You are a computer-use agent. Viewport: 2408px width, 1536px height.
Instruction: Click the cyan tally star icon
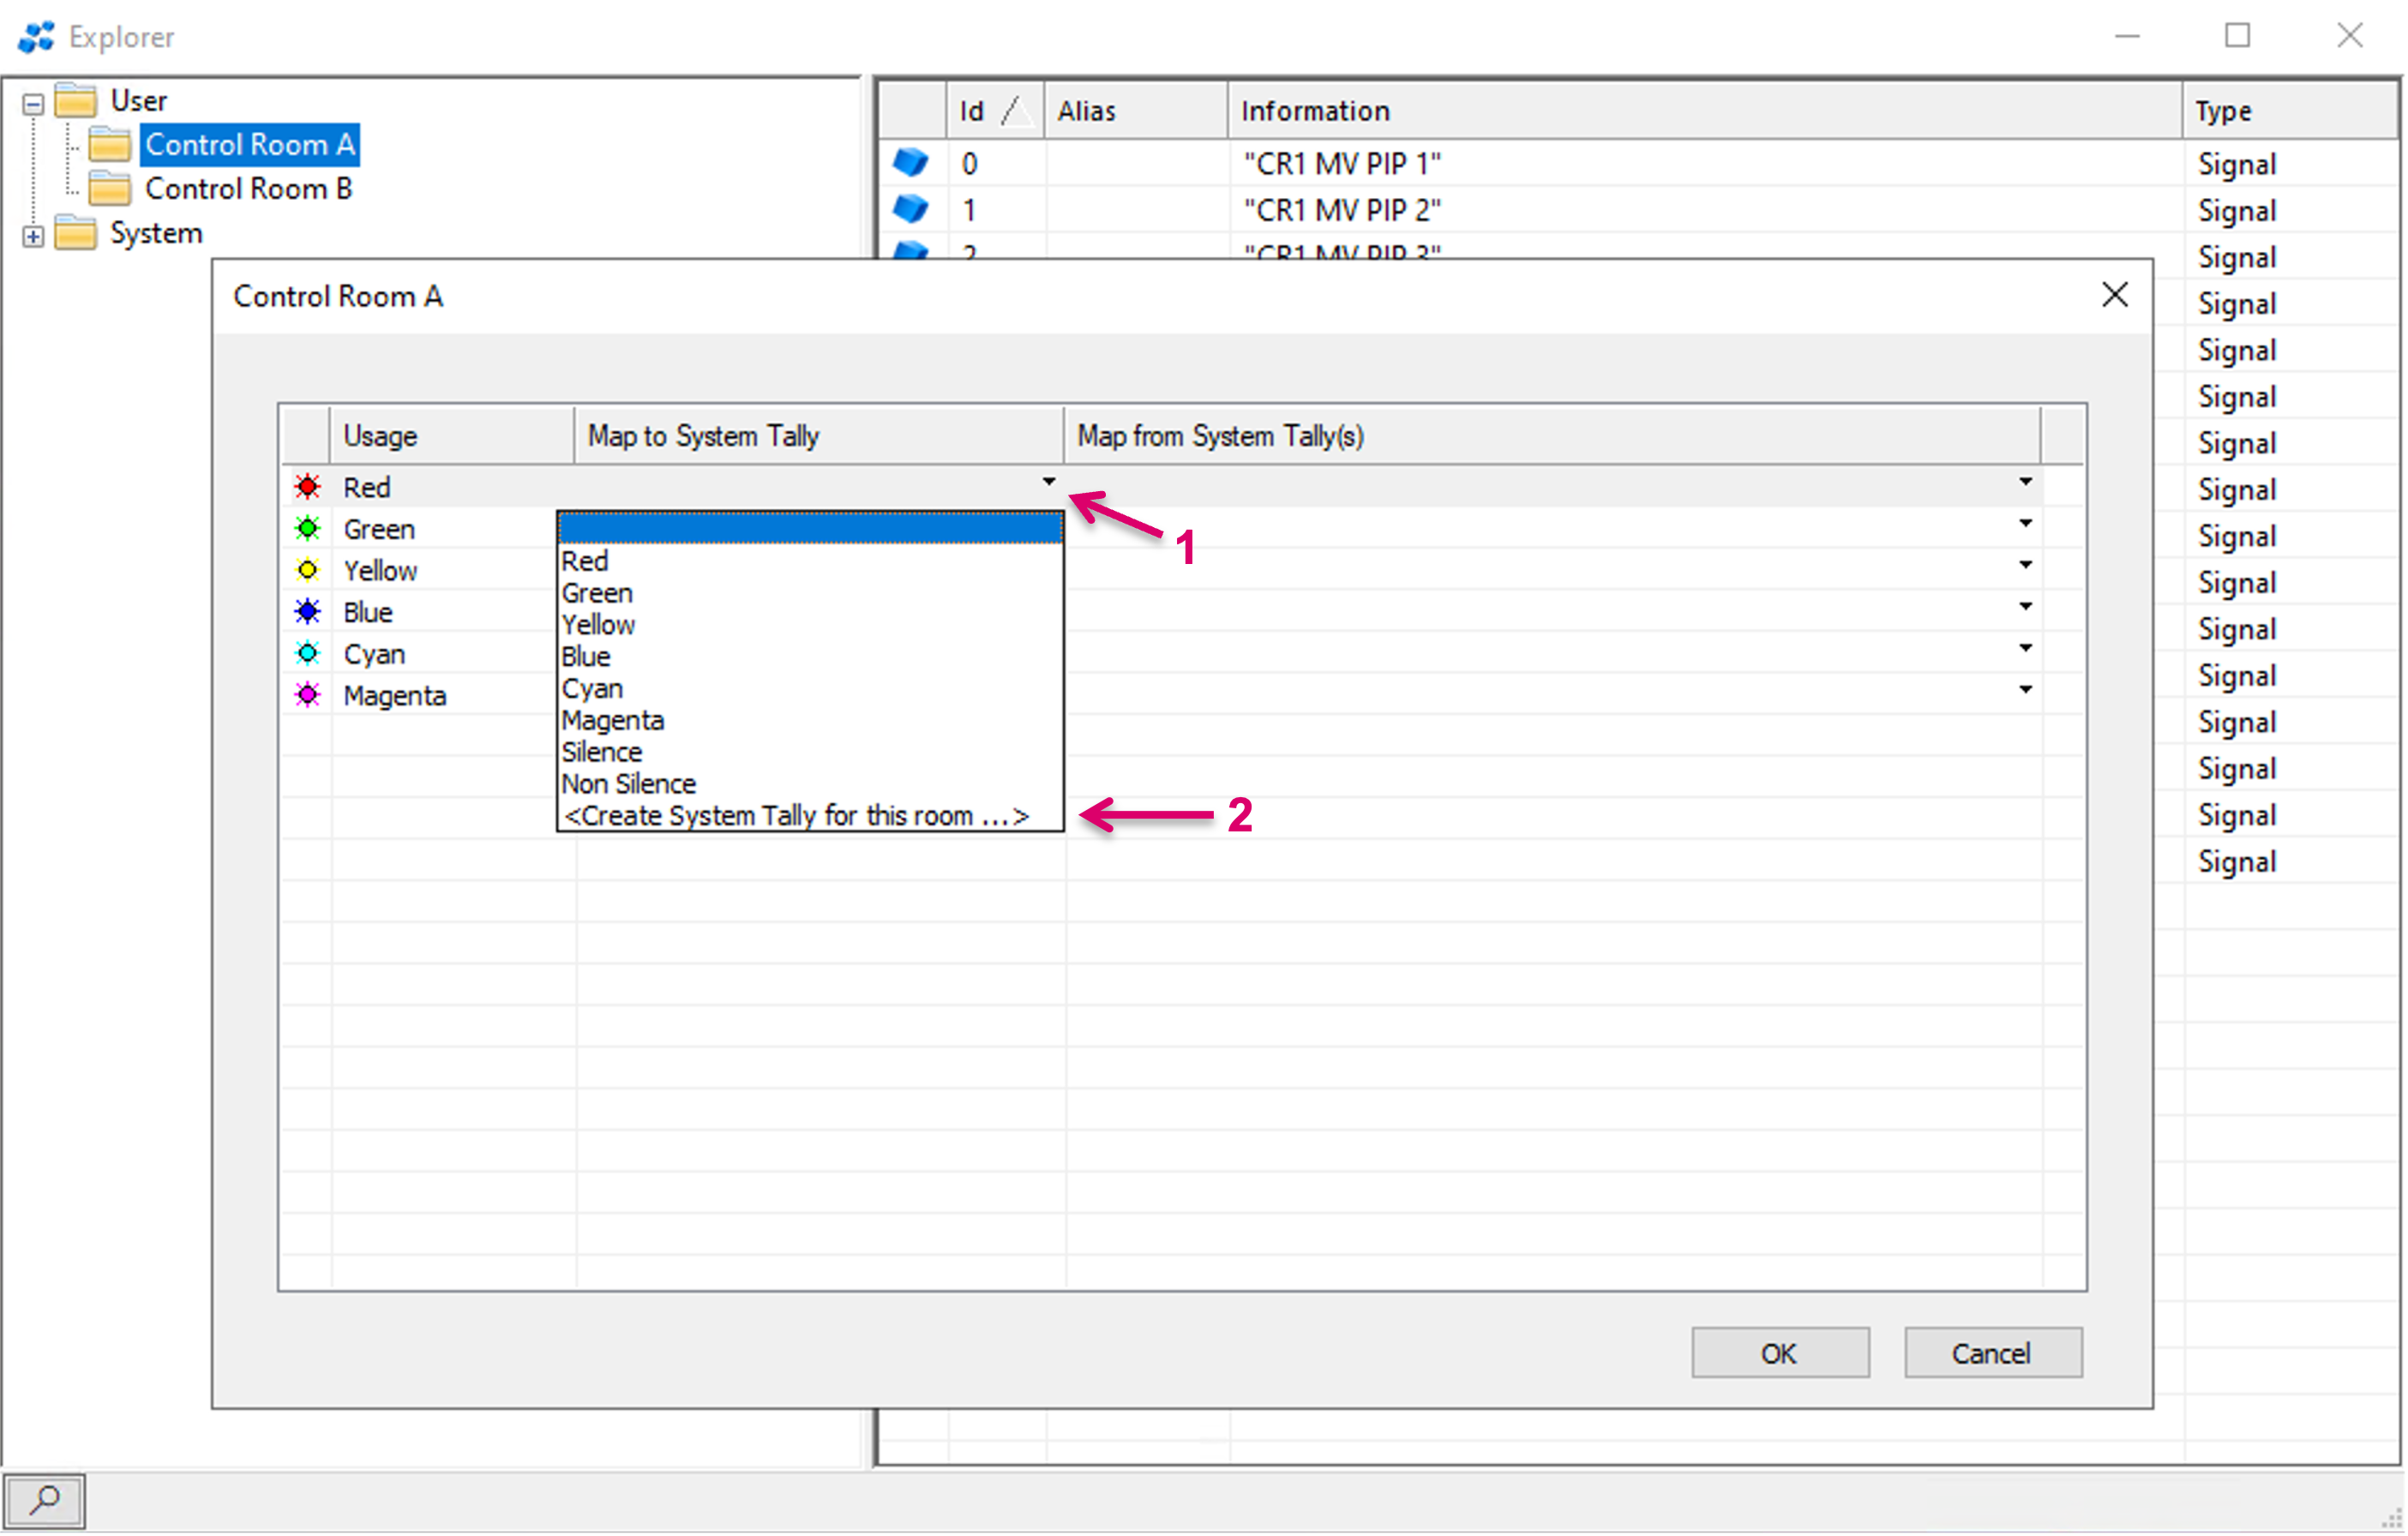[x=307, y=653]
